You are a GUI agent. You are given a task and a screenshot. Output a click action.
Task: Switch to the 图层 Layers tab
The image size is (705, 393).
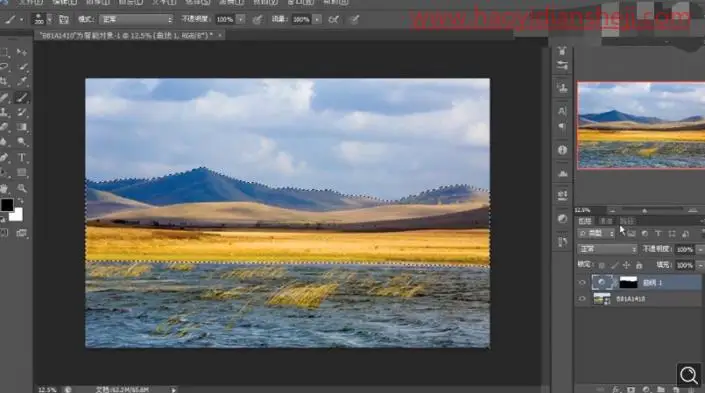[585, 221]
